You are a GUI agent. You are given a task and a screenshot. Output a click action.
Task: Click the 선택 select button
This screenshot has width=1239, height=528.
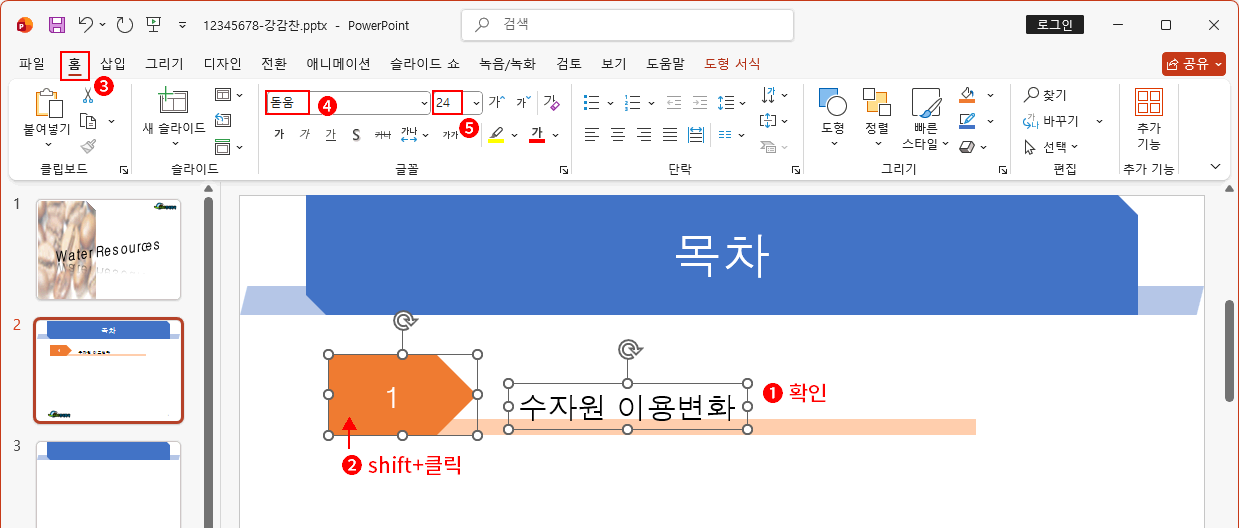[x=1051, y=147]
